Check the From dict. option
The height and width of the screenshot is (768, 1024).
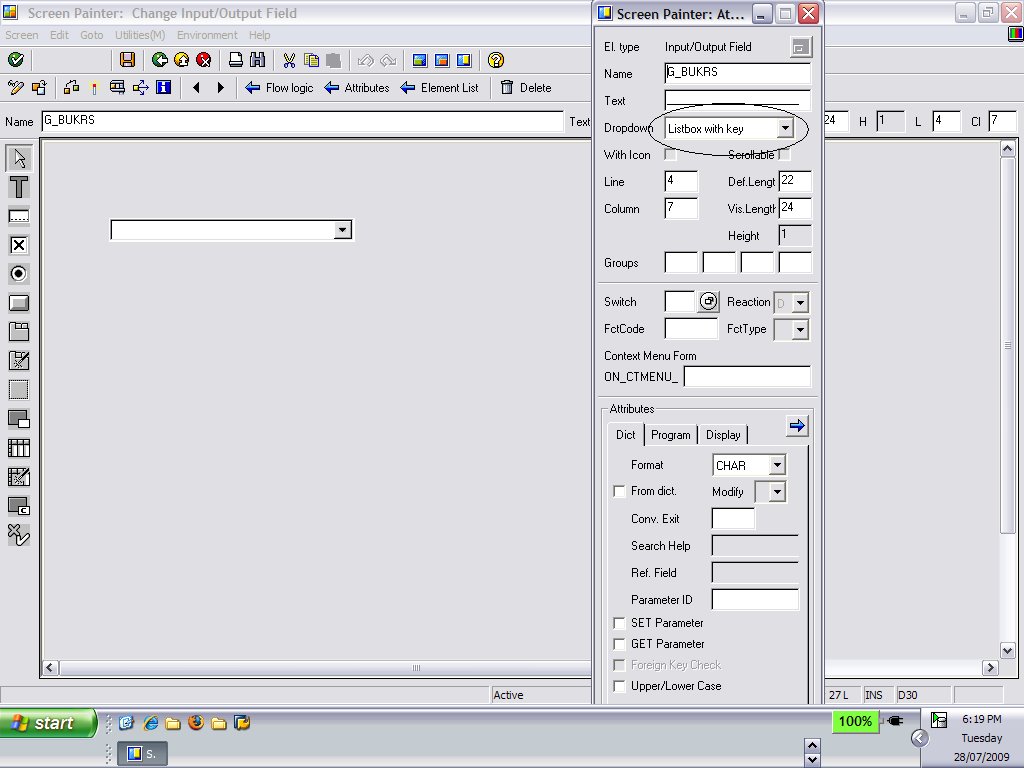click(x=618, y=491)
